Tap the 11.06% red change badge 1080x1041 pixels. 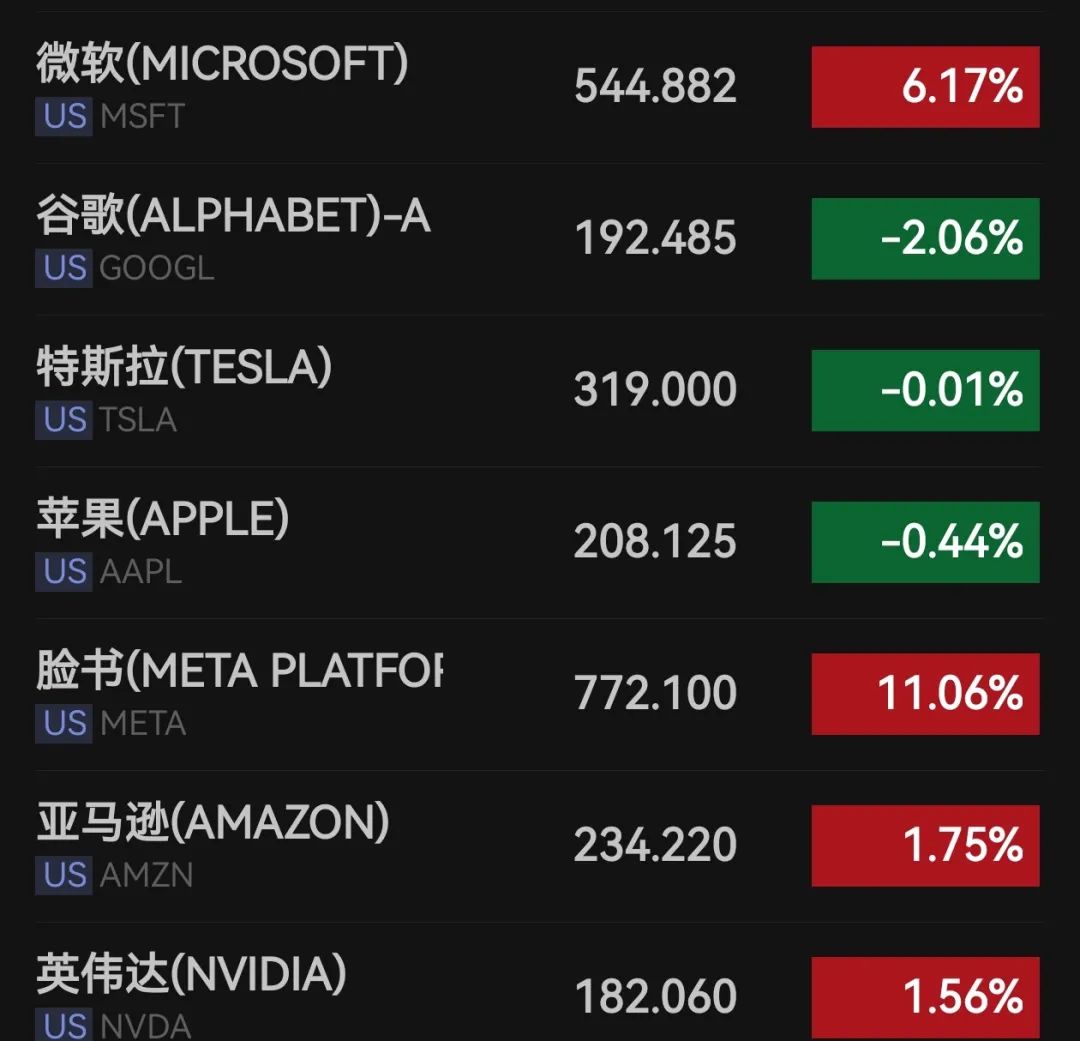(x=925, y=694)
